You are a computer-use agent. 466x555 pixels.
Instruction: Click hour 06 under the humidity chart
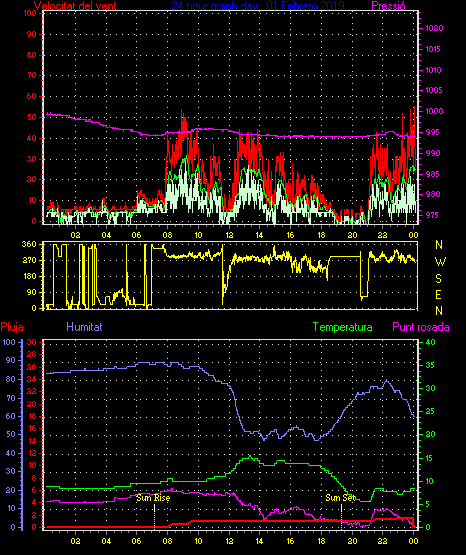tap(137, 541)
